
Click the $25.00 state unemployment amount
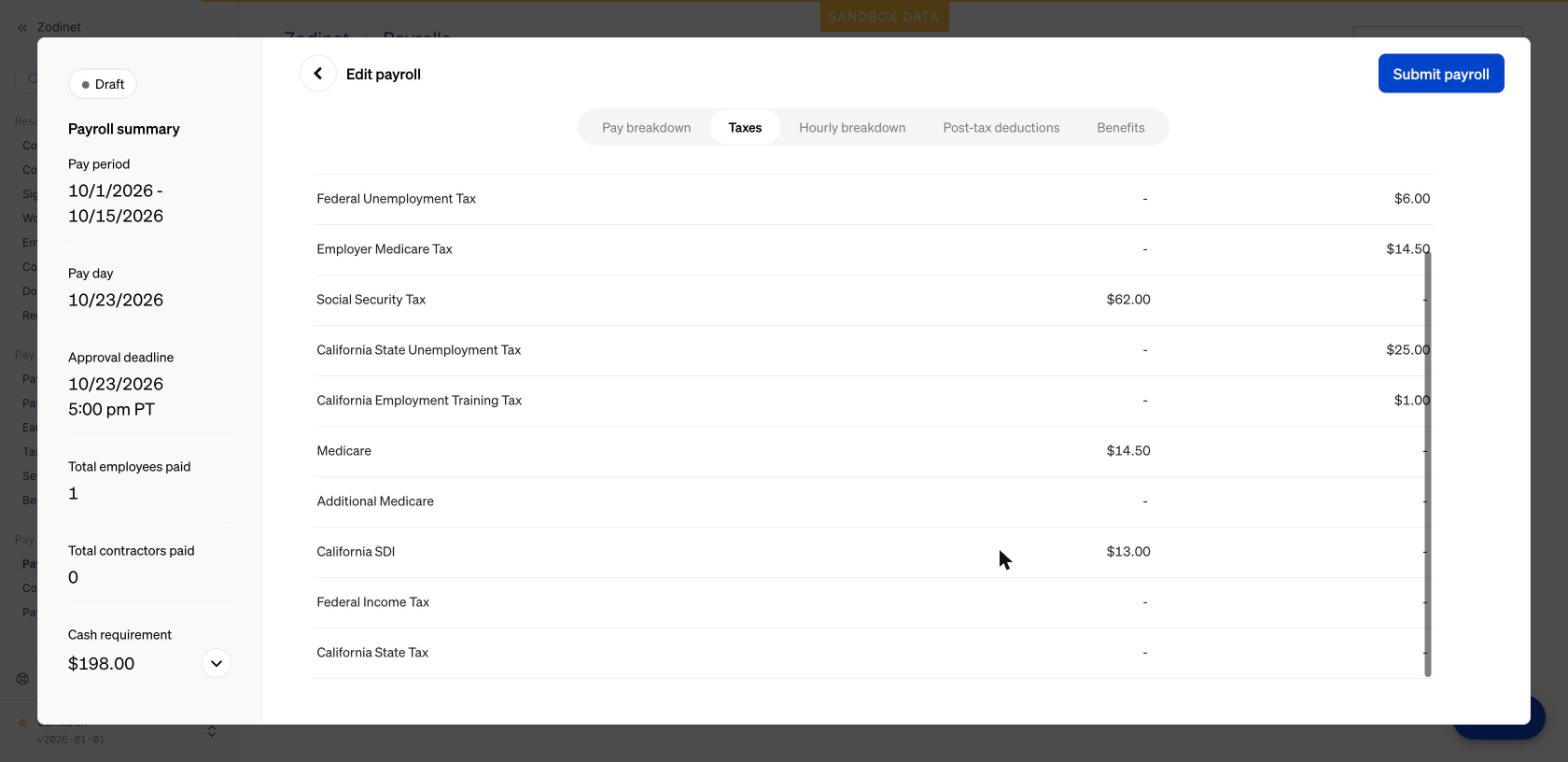pos(1408,350)
